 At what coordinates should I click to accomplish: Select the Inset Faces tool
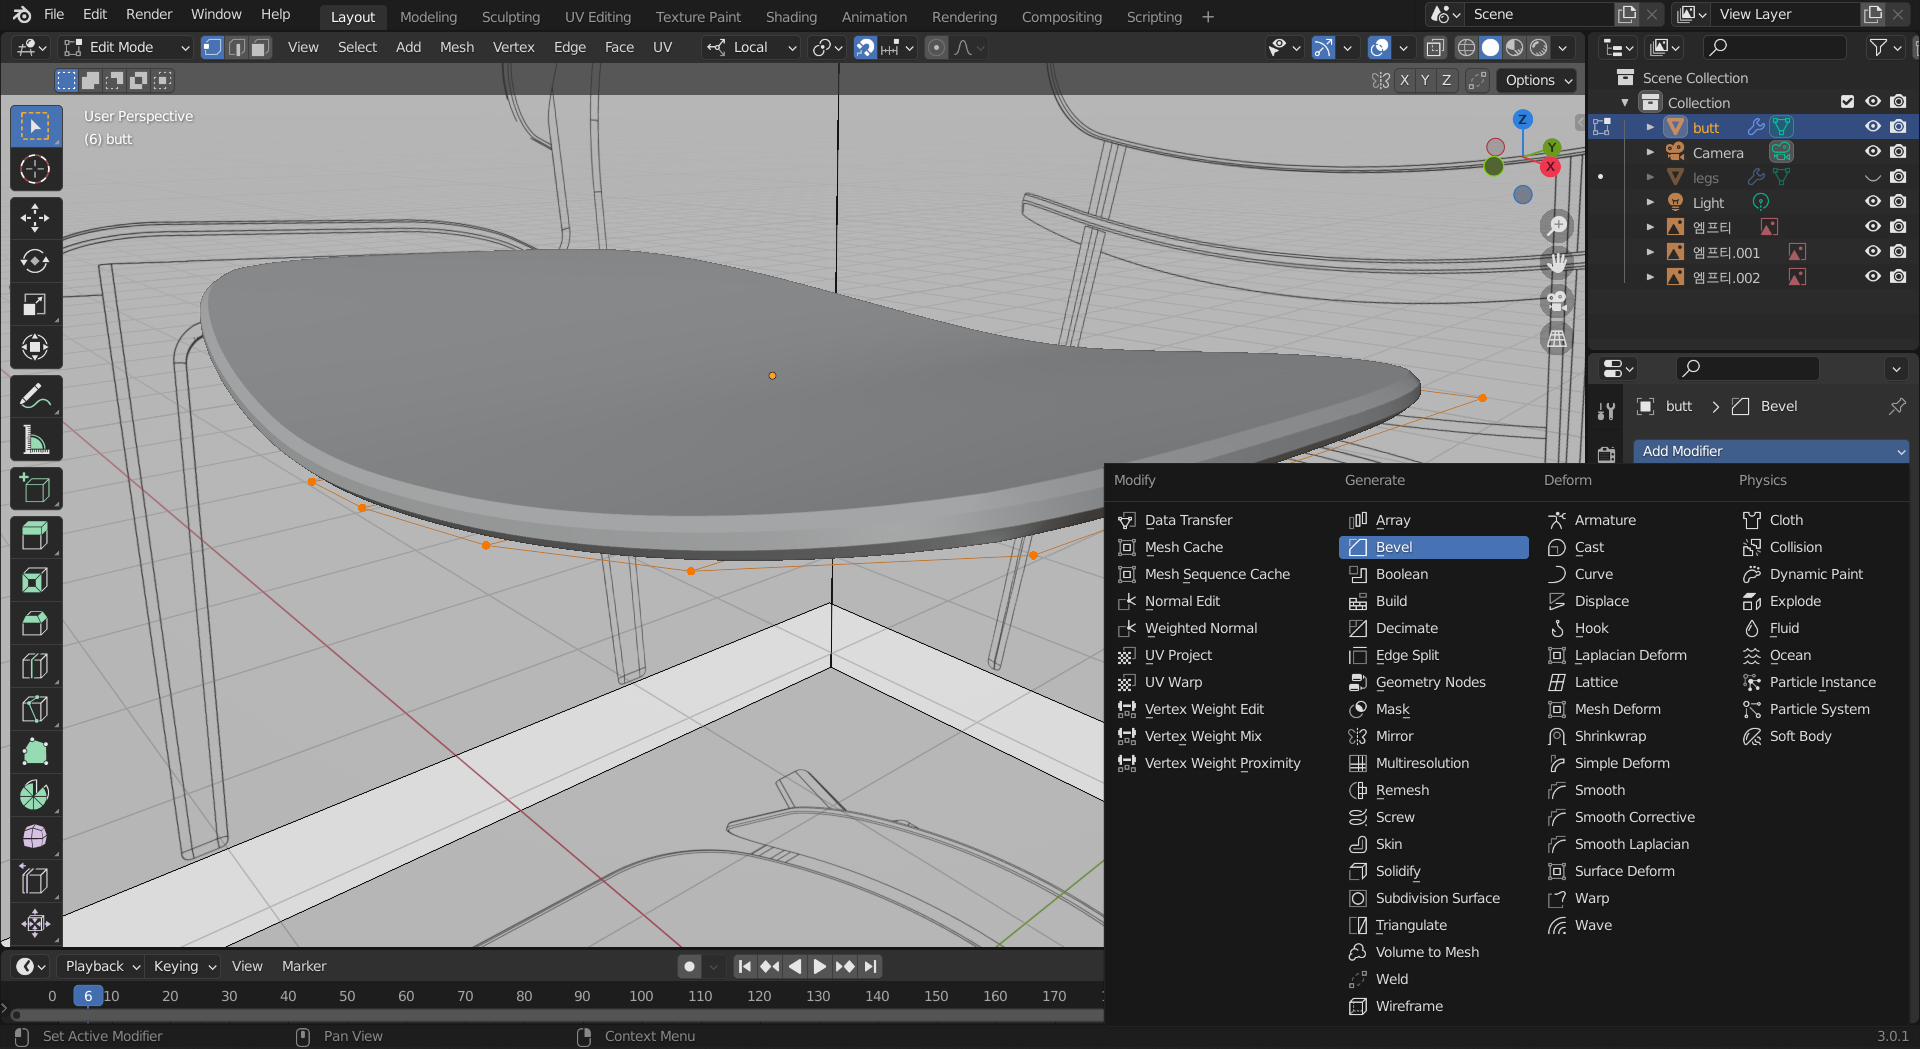(x=36, y=580)
